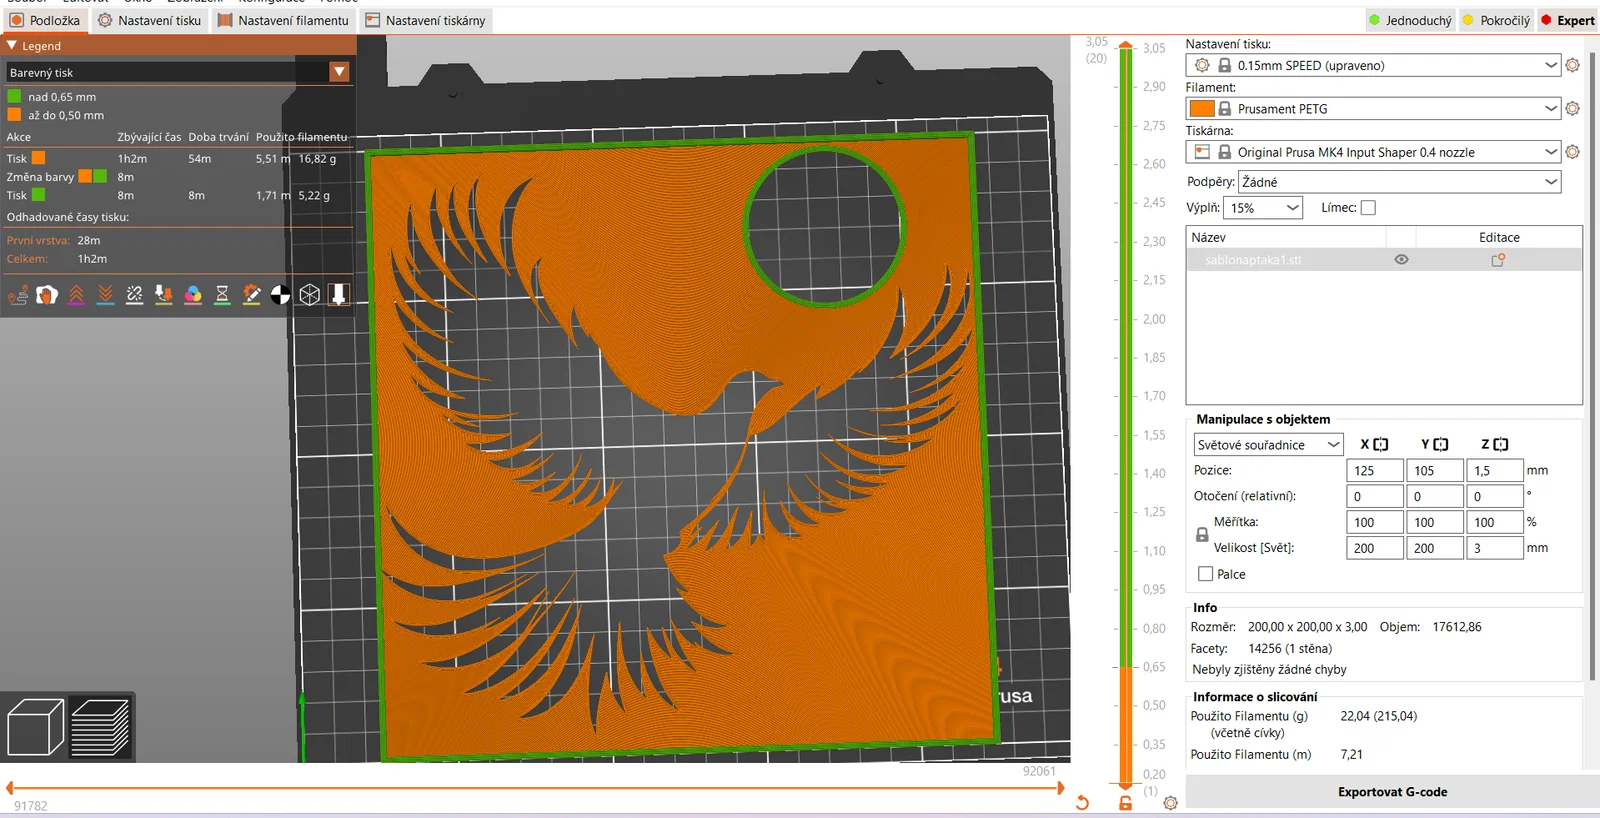Mirror object along Y axis
The width and height of the screenshot is (1600, 818).
[1441, 444]
